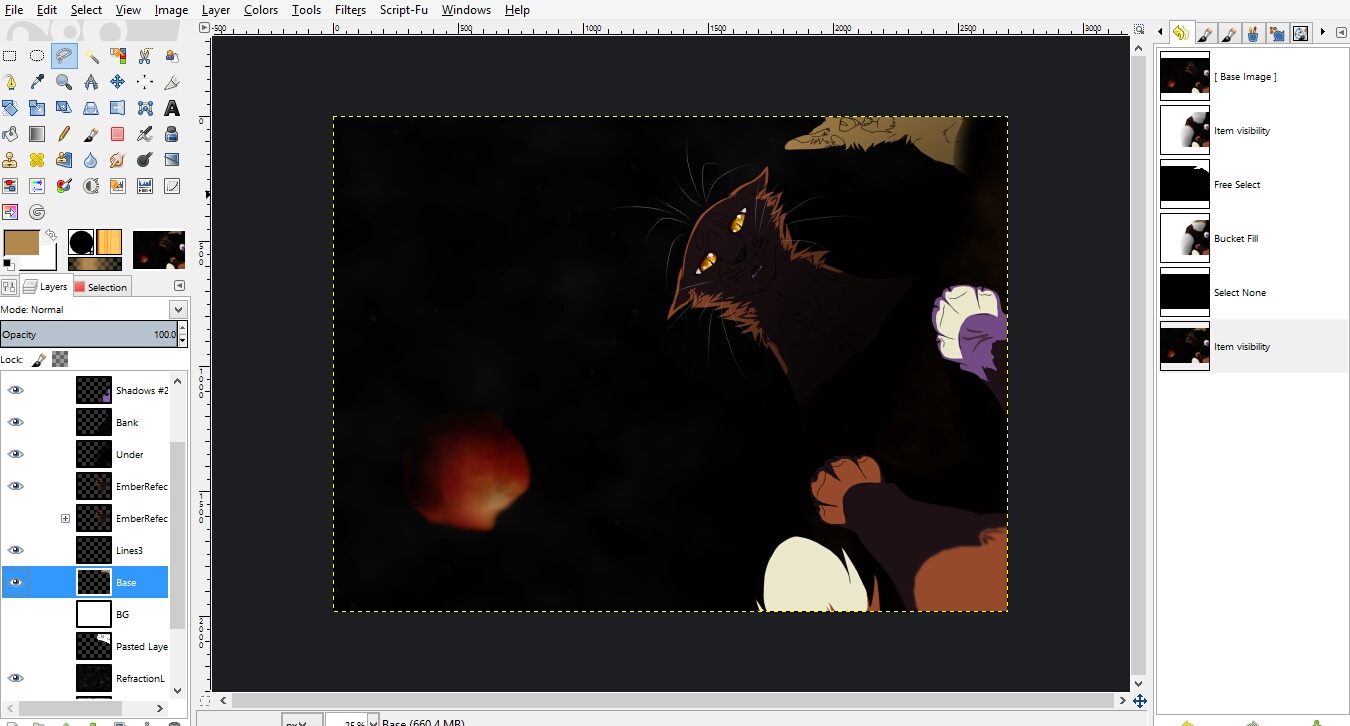
Task: Show next tabs in right dock
Action: [x=1323, y=32]
